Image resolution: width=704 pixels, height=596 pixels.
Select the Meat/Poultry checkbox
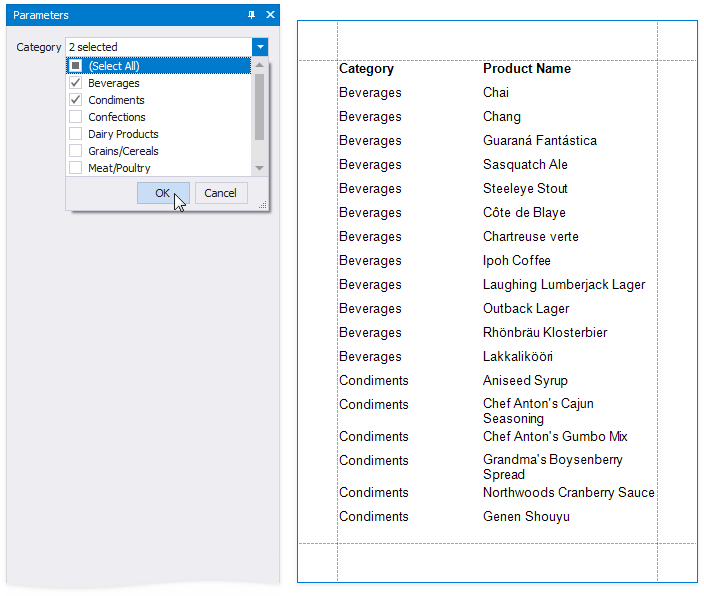coord(76,168)
